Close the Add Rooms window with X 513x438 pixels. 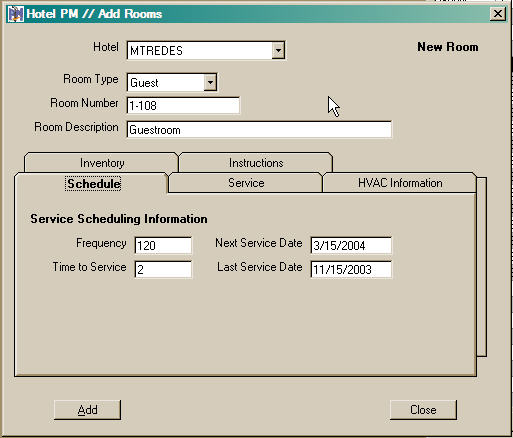tap(498, 14)
